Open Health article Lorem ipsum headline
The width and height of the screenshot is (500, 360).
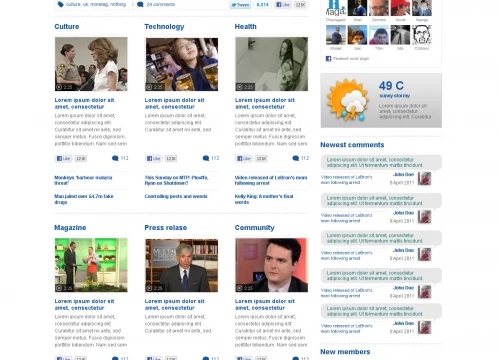pyautogui.click(x=265, y=103)
